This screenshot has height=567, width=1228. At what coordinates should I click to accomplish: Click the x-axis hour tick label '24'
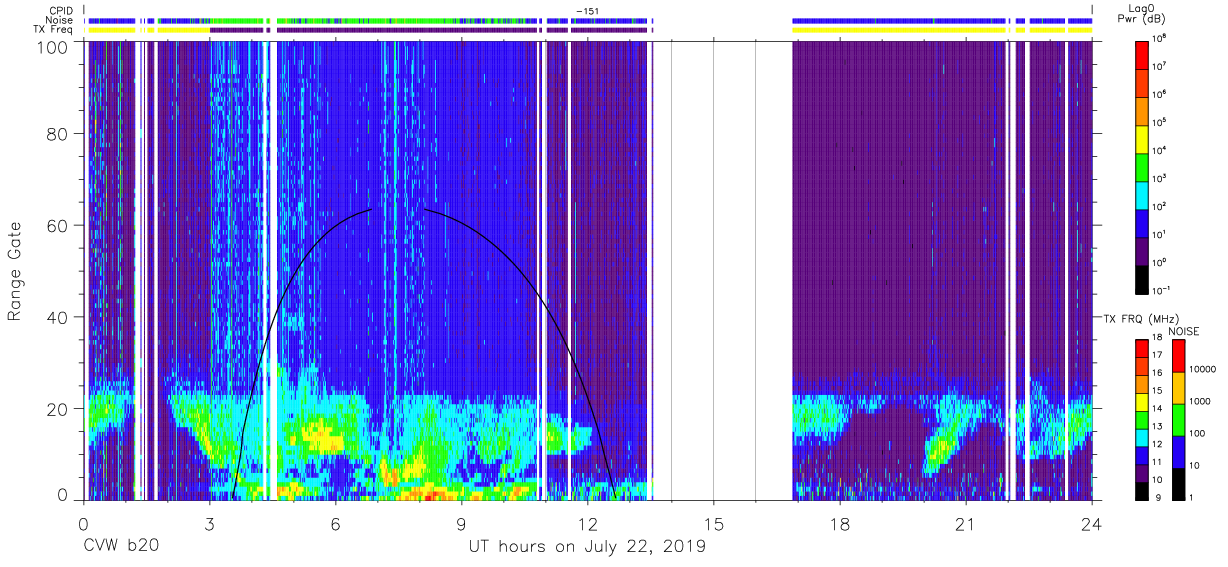pos(1091,524)
